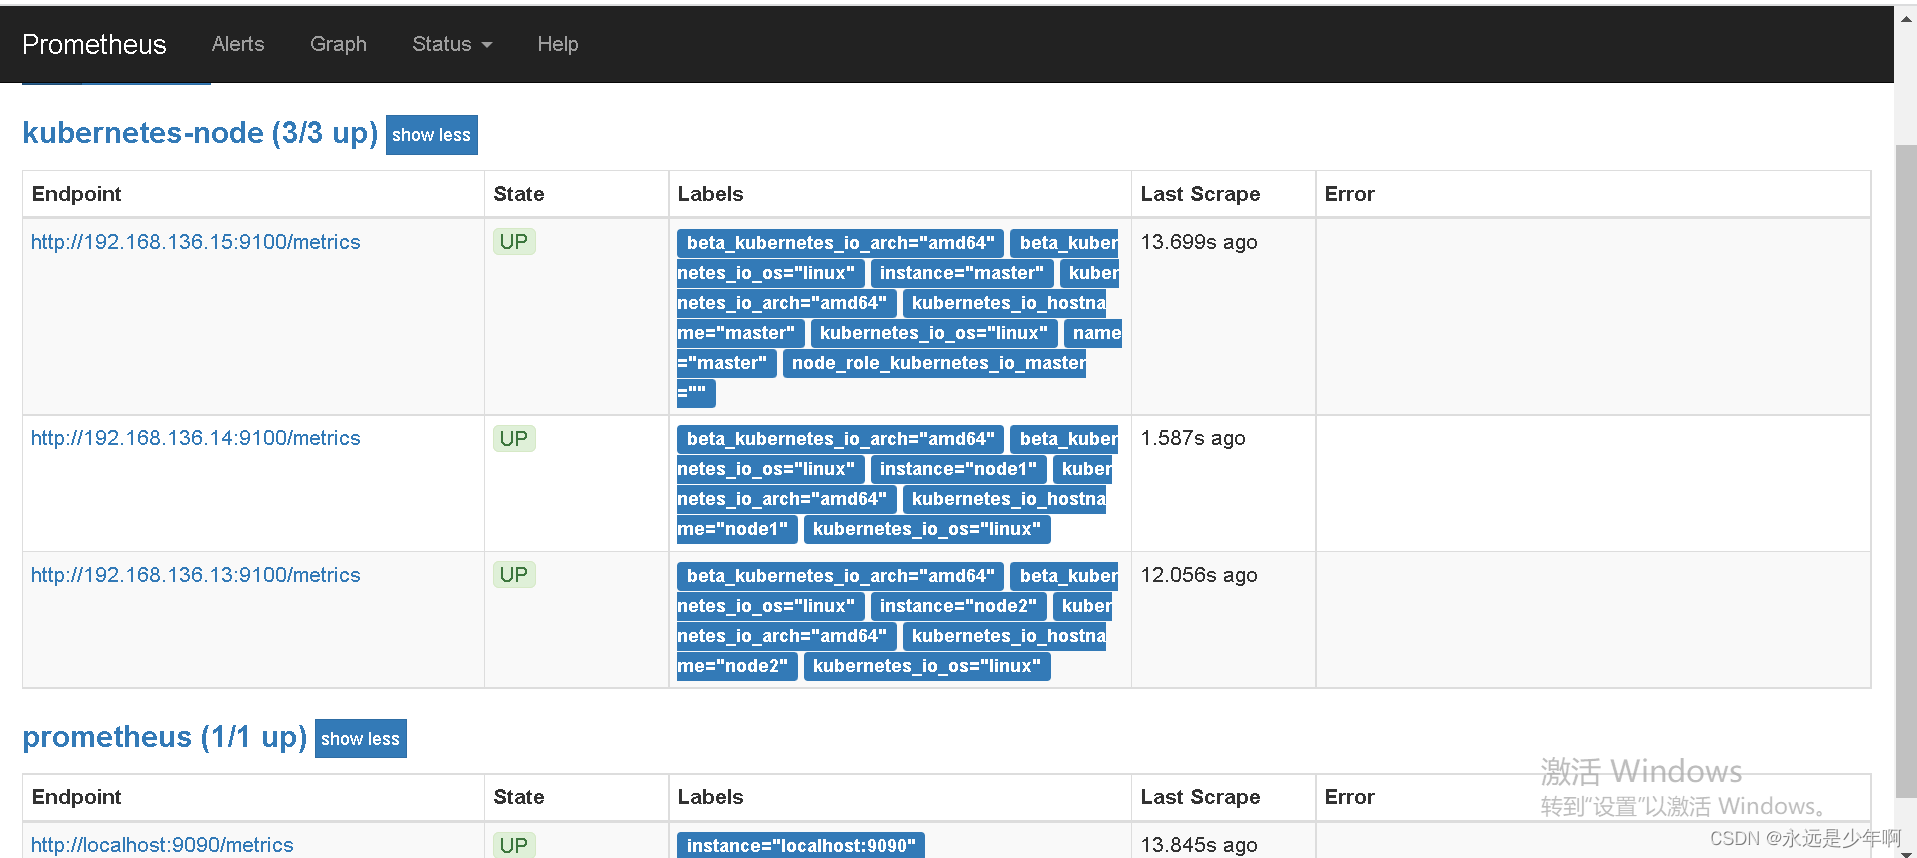Viewport: 1917px width, 858px height.
Task: Open endpoint http://192.168.136.13:9100/metrics
Action: point(196,575)
